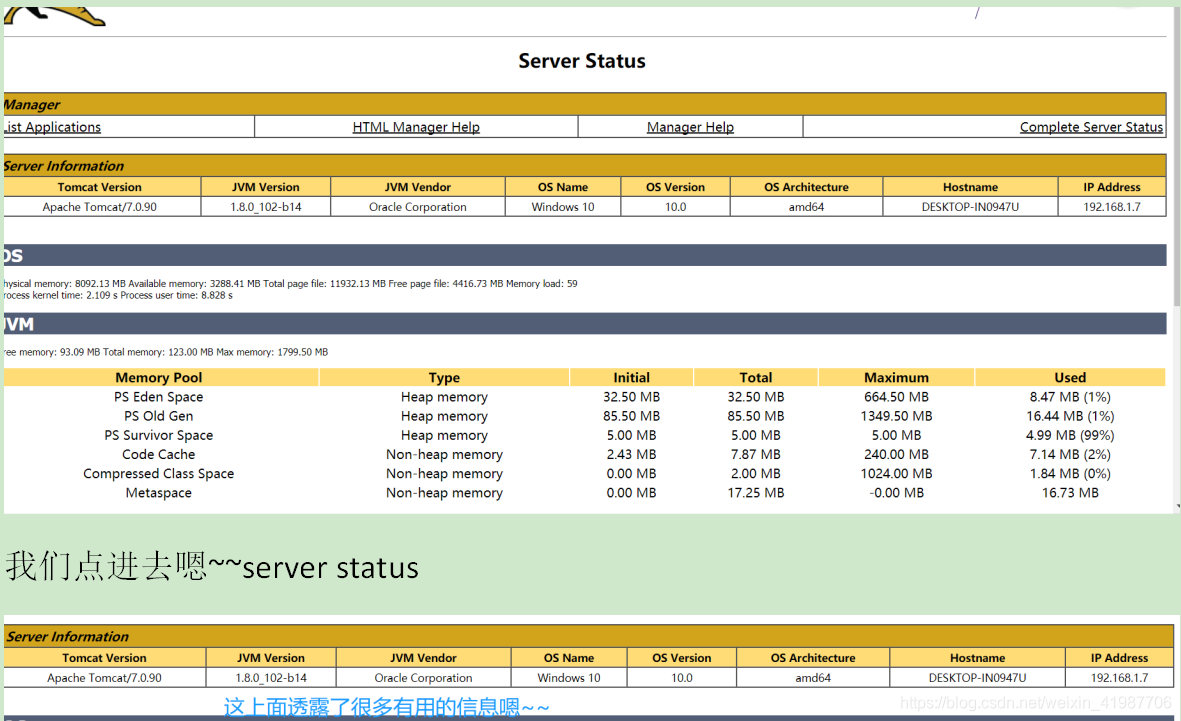1181x721 pixels.
Task: Click Oracle Corporation in the lower table
Action: pos(423,678)
